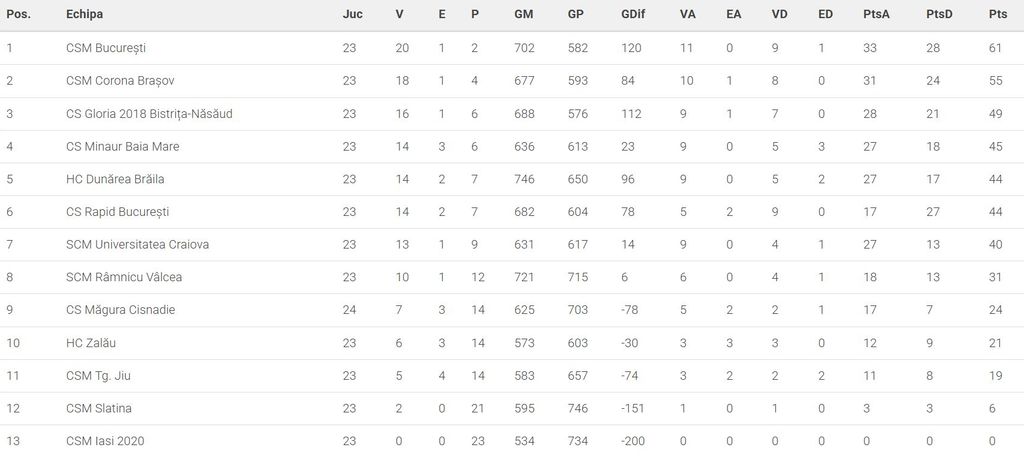Click the PtsA column header

point(876,15)
